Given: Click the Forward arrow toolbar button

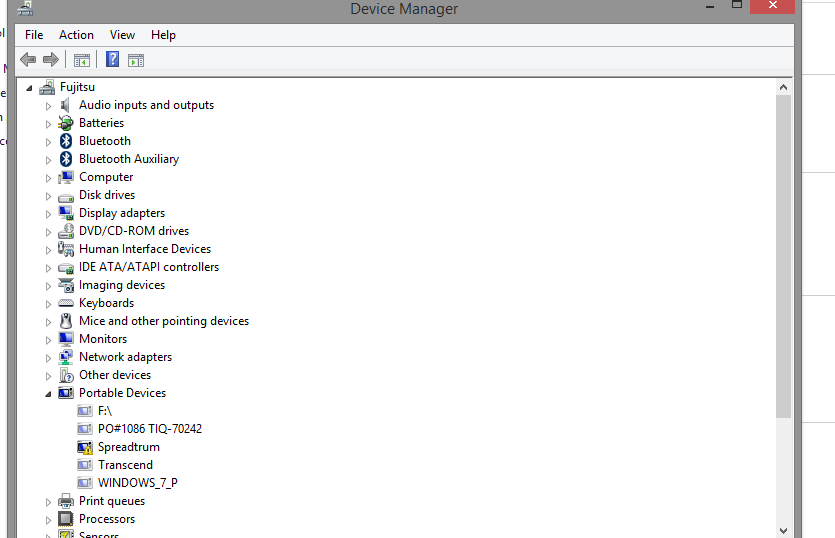Looking at the screenshot, I should pos(50,60).
